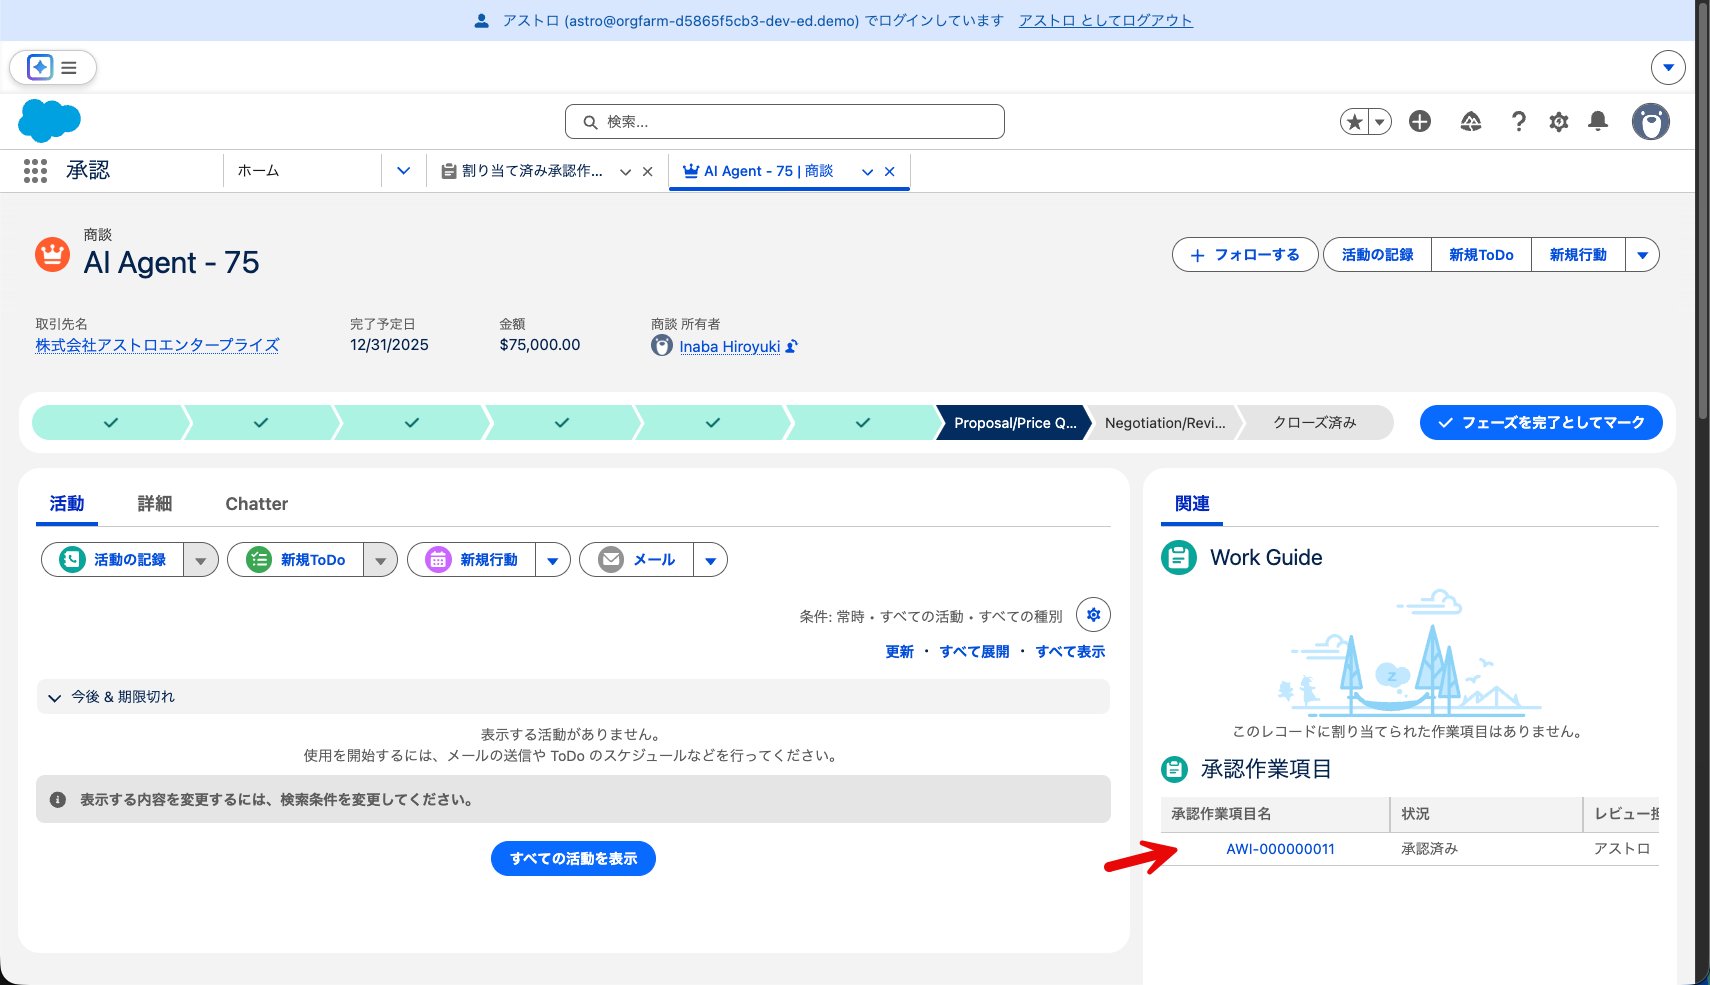Select the 関連 tab
Viewport: 1710px width, 985px height.
pos(1192,504)
